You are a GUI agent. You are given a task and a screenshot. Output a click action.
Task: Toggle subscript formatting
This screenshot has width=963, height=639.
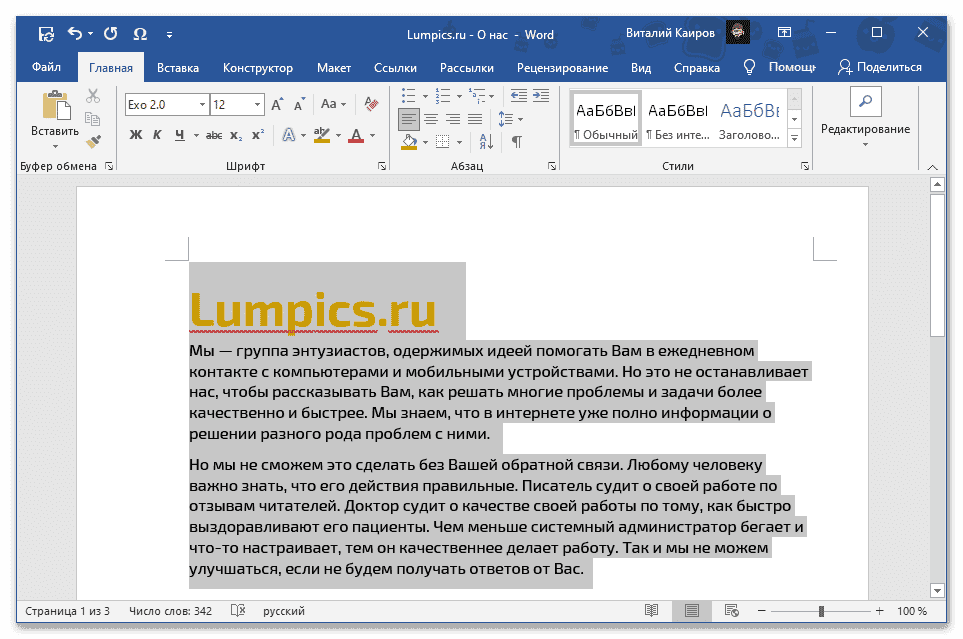click(238, 135)
